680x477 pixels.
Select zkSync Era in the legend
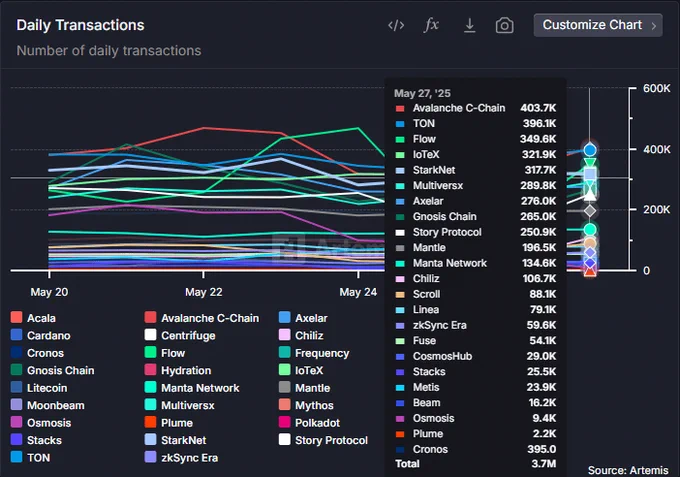181,457
